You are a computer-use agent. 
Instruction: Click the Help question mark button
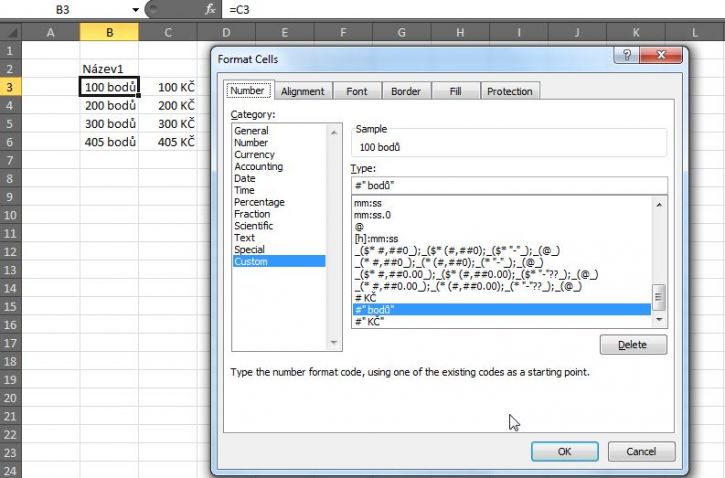tap(627, 55)
